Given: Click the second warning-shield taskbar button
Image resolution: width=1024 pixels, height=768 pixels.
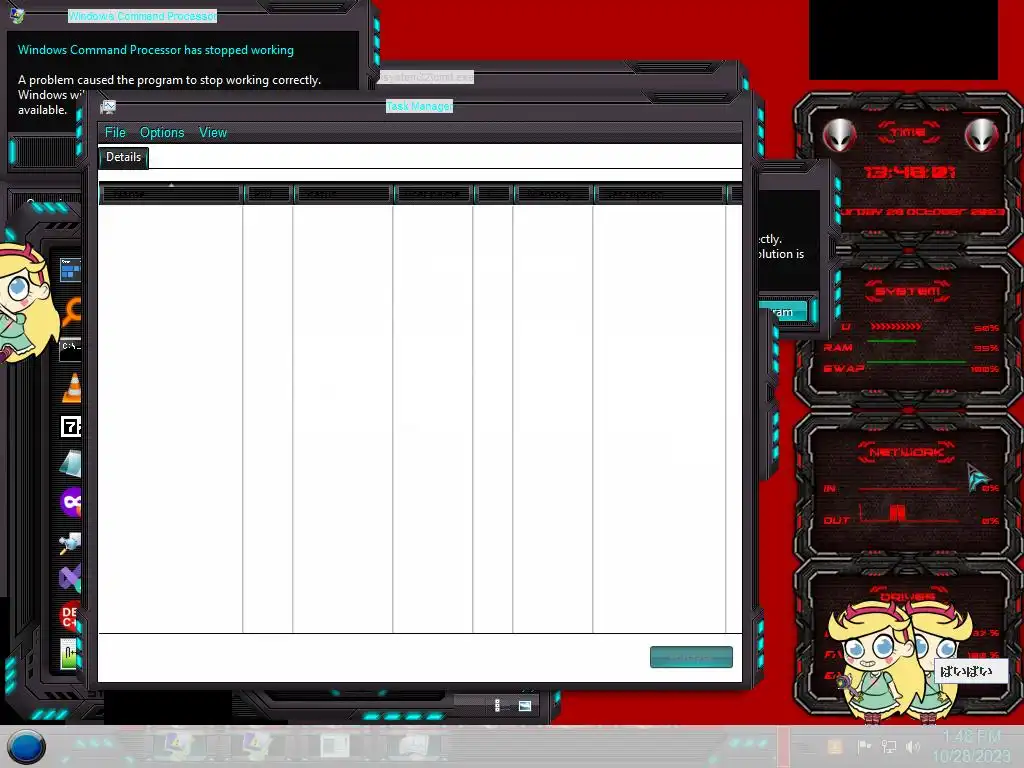Looking at the screenshot, I should pyautogui.click(x=256, y=745).
